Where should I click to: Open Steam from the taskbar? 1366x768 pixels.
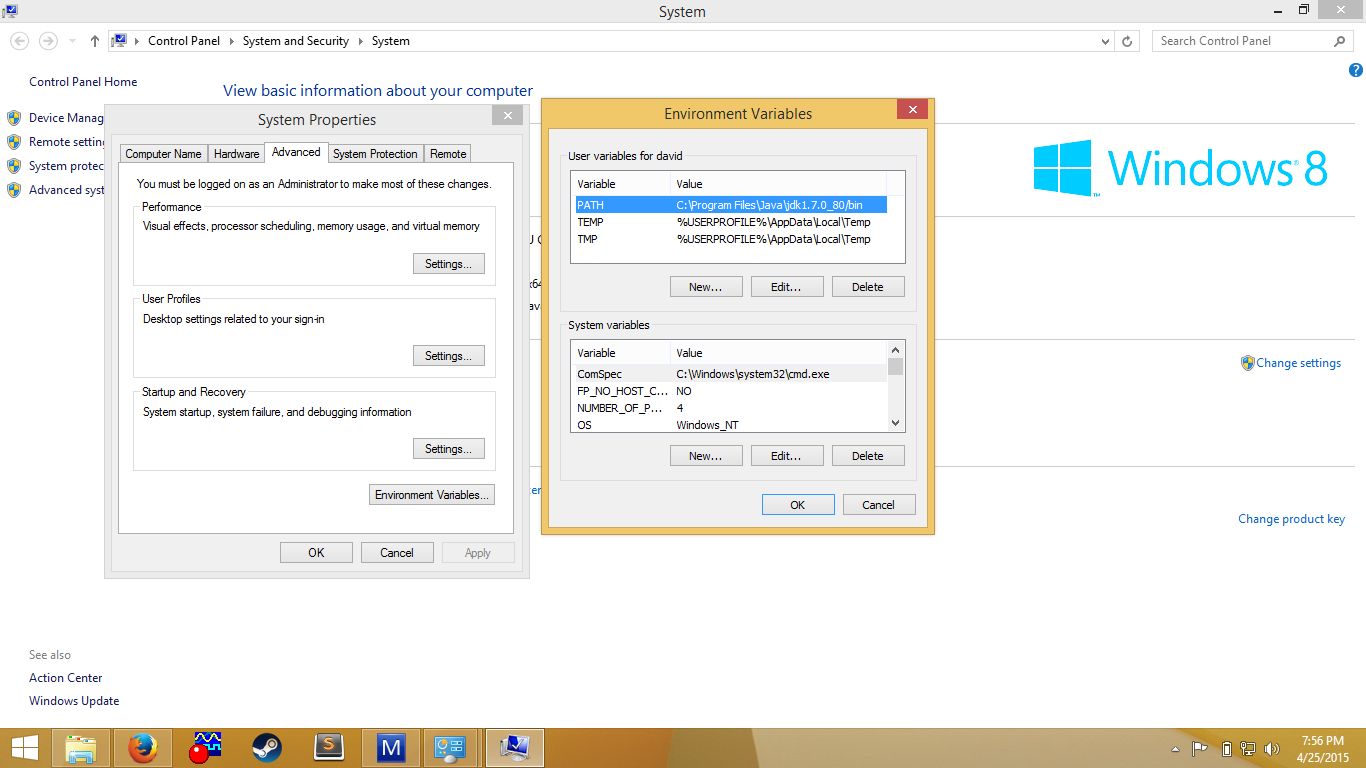pyautogui.click(x=266, y=748)
